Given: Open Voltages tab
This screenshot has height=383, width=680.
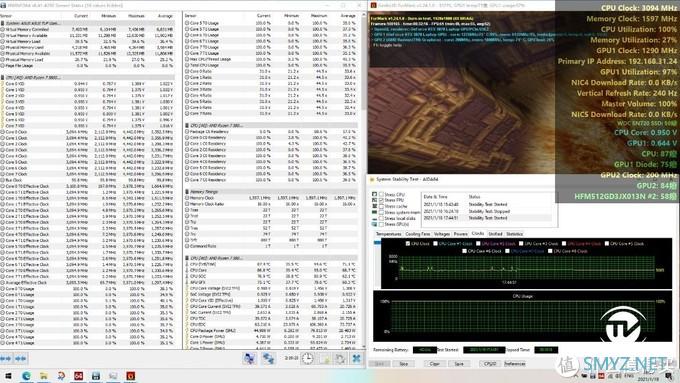Looking at the screenshot, I should [x=441, y=234].
